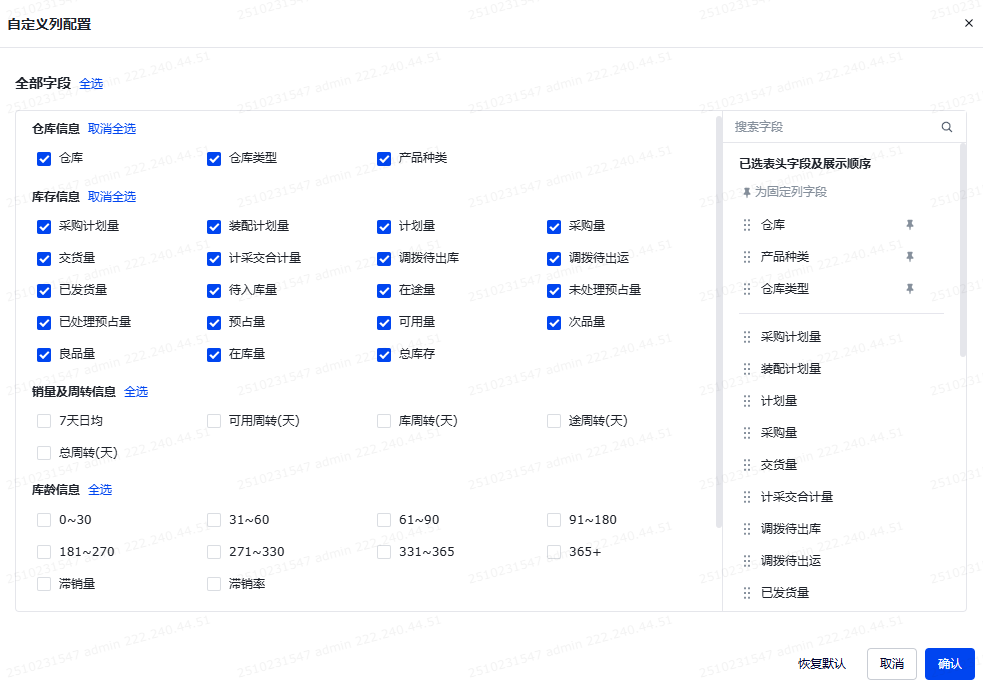
Task: Click 全选 for 库龄信息
Action: coord(100,490)
